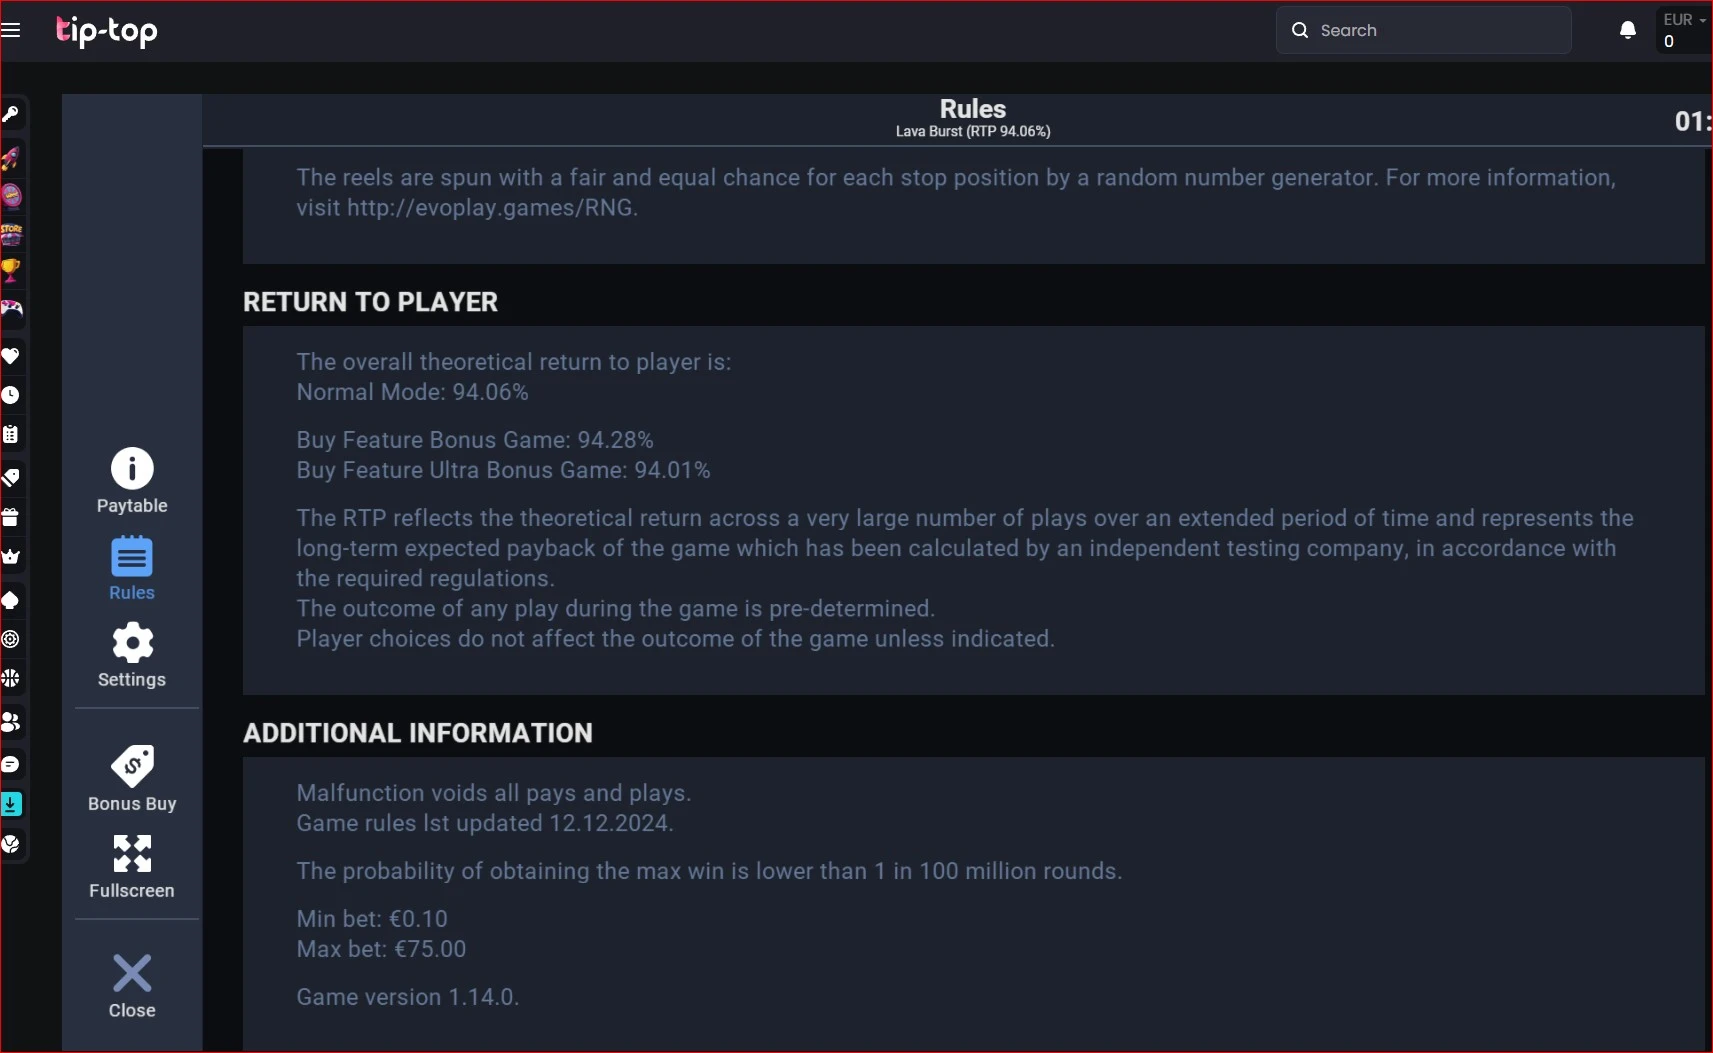Open the rocket icon in sidebar
Viewport: 1713px width, 1053px height.
point(11,158)
